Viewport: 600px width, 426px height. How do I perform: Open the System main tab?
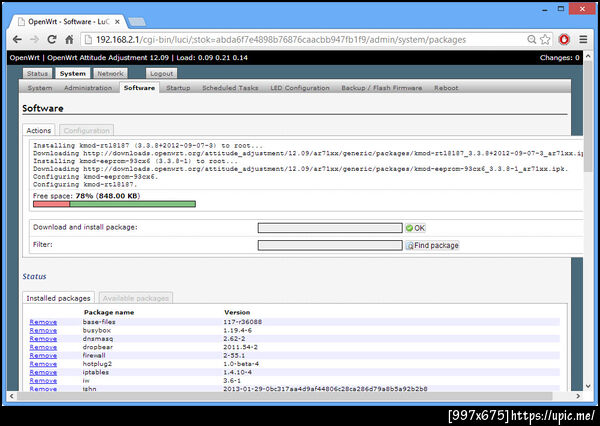[73, 73]
